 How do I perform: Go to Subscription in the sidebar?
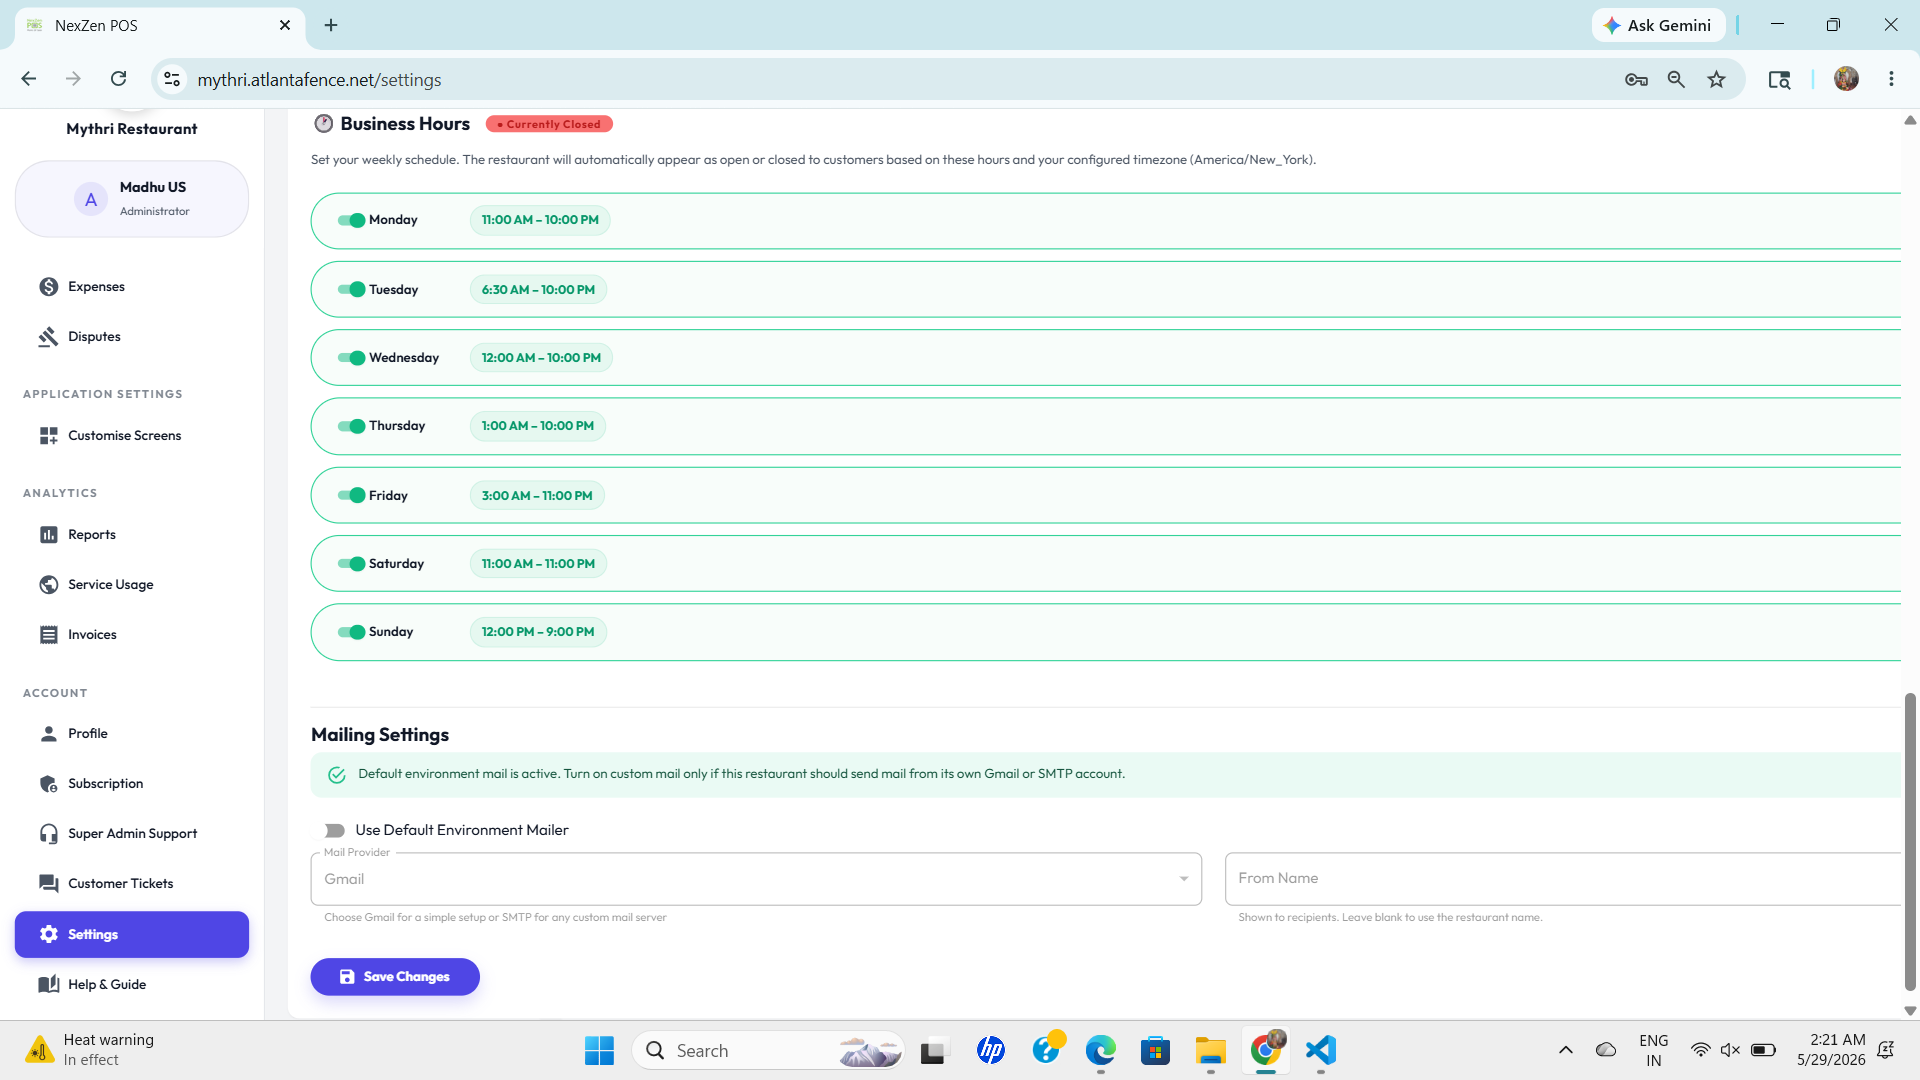132,784
